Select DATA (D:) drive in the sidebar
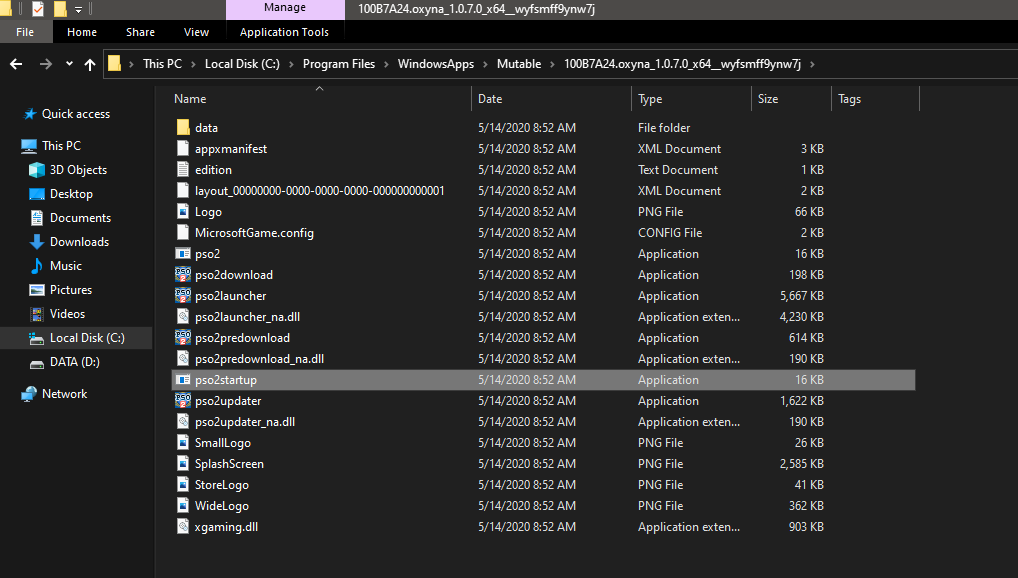The image size is (1018, 578). click(75, 362)
